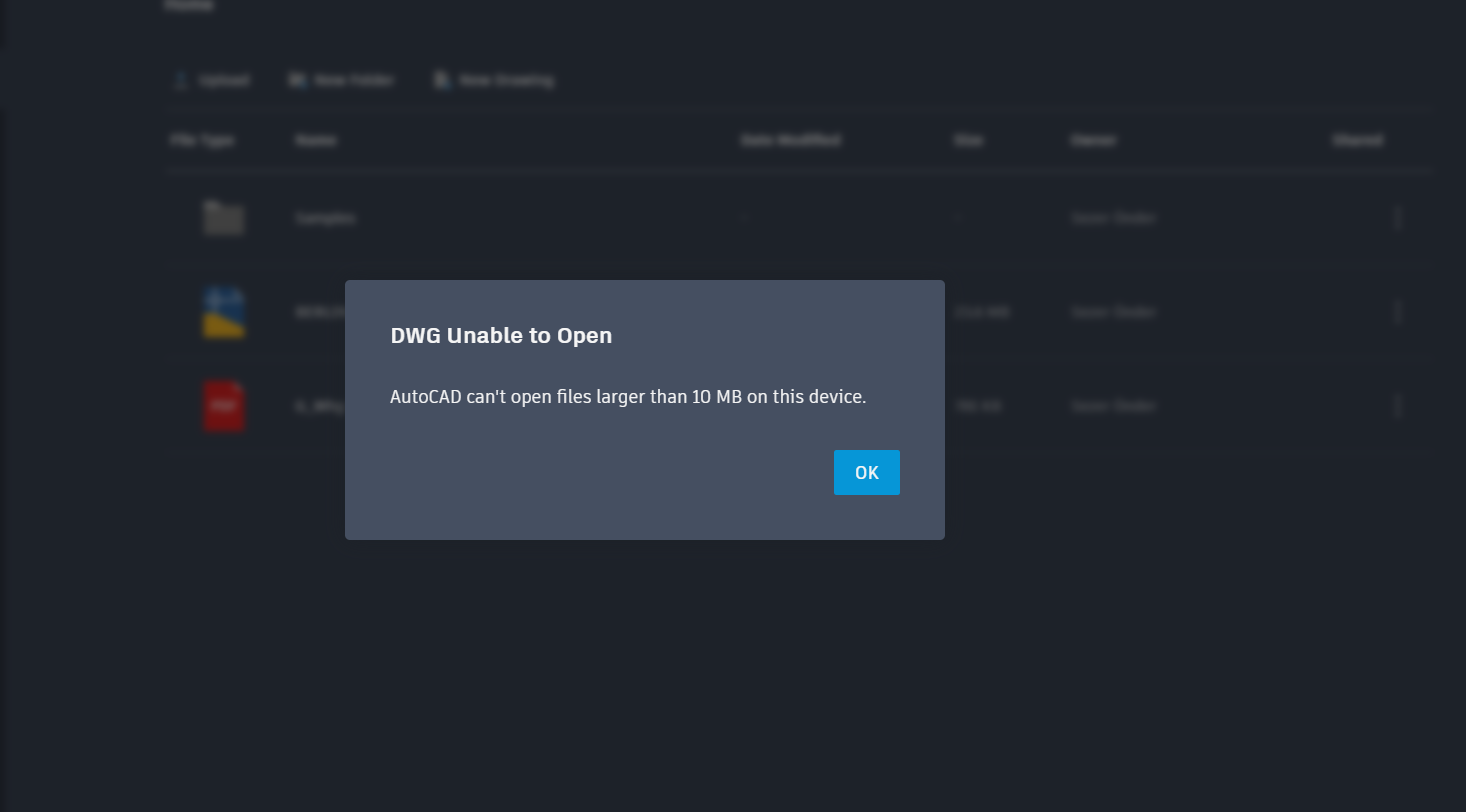Click the New Drawing button in the toolbar
Viewport: 1466px width, 812px height.
494,80
